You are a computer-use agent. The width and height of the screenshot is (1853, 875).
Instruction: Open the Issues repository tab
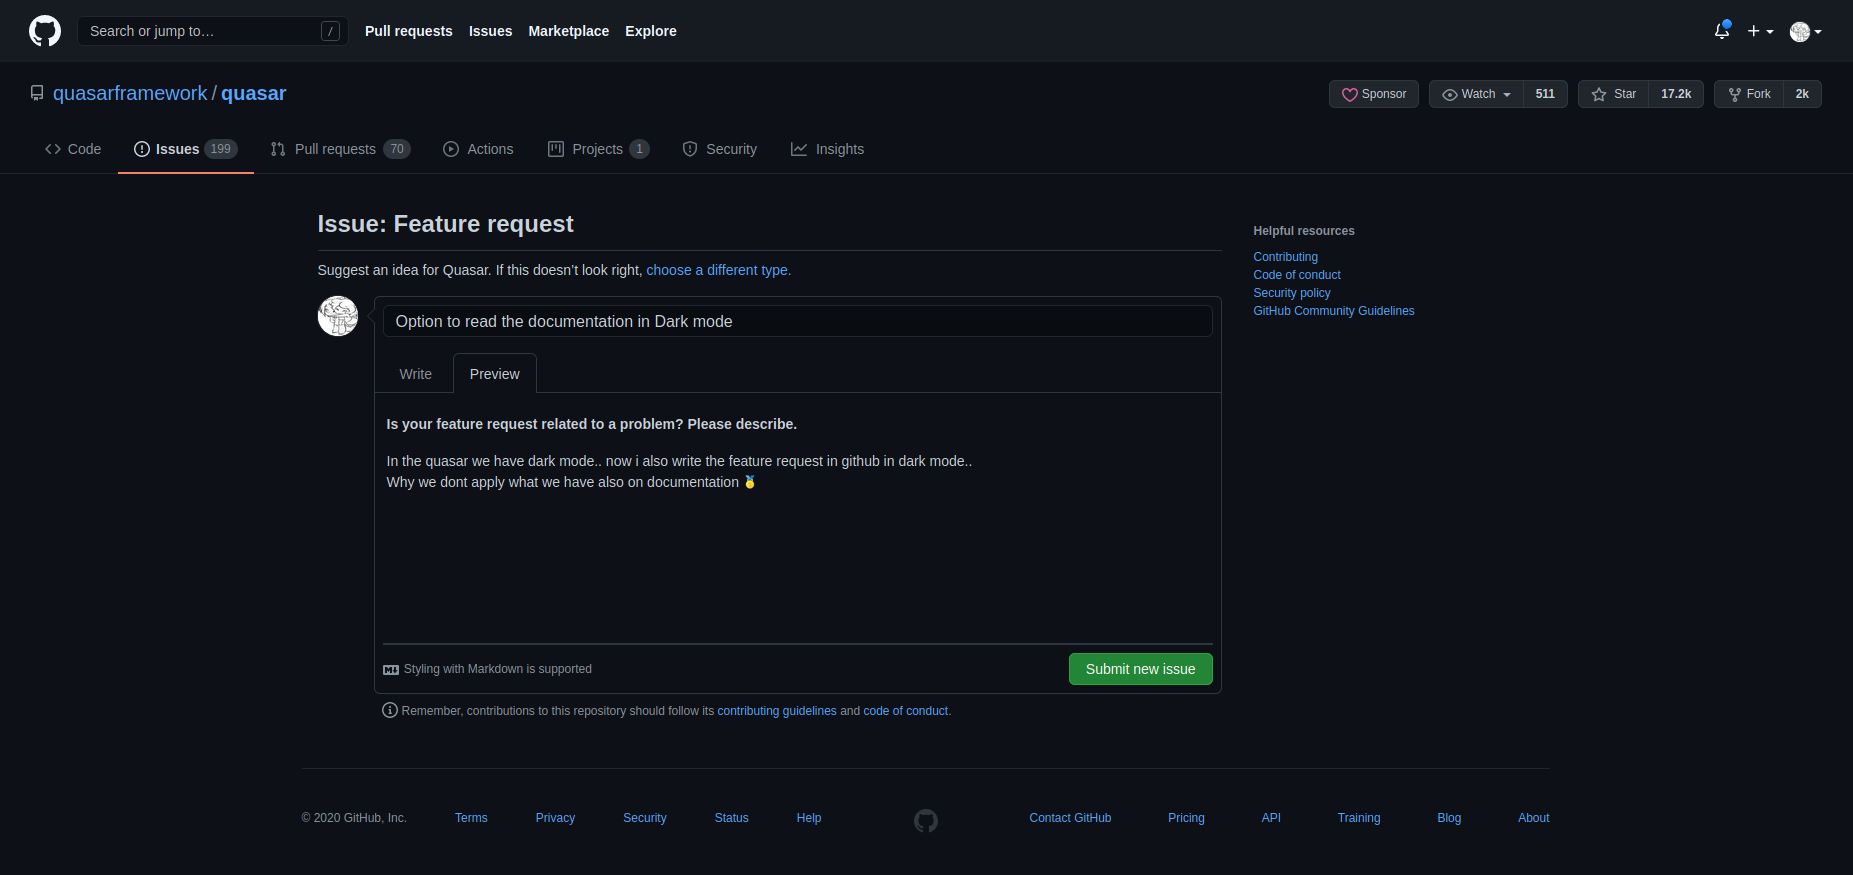pyautogui.click(x=186, y=149)
